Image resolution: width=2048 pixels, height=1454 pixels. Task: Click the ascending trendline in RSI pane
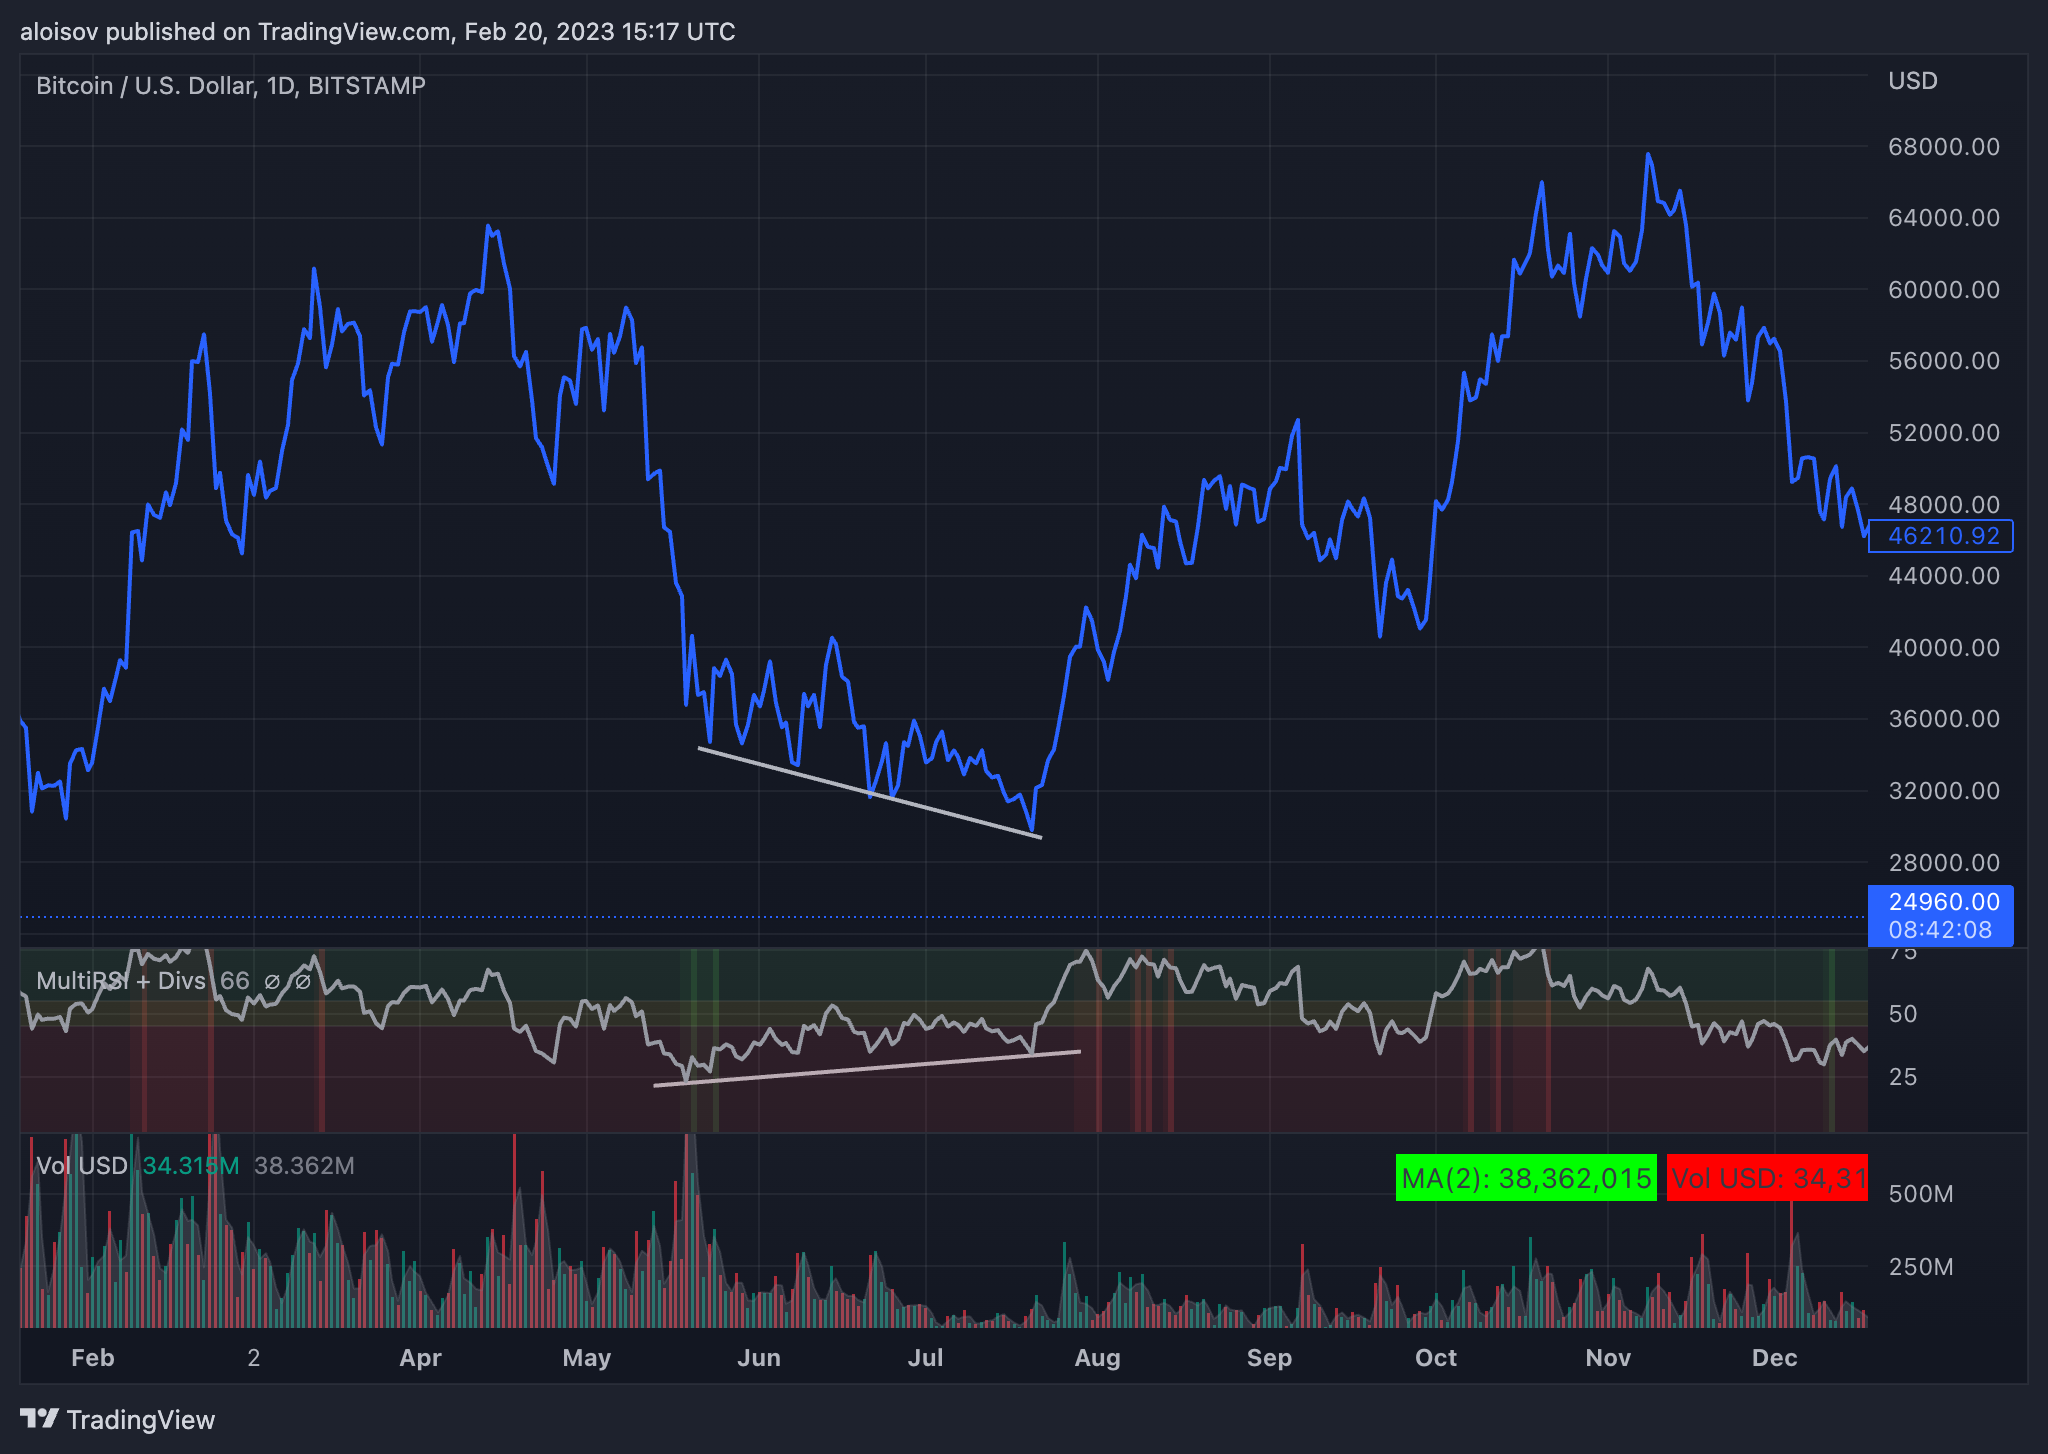[x=867, y=1068]
